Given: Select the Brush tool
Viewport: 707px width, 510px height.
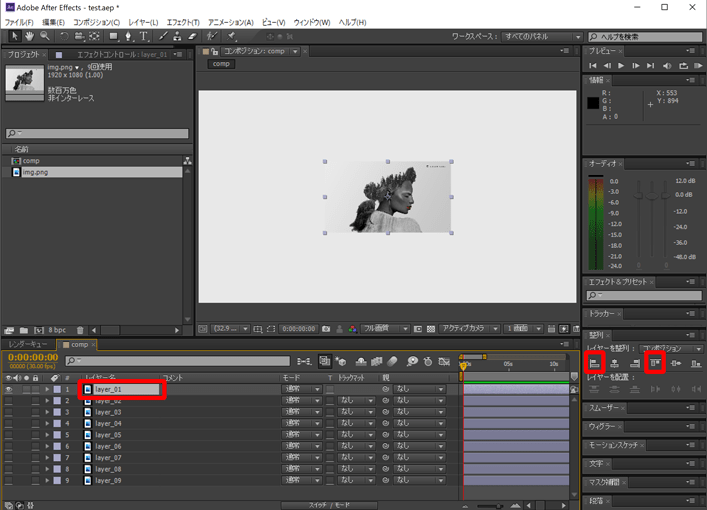Looking at the screenshot, I should [x=163, y=36].
